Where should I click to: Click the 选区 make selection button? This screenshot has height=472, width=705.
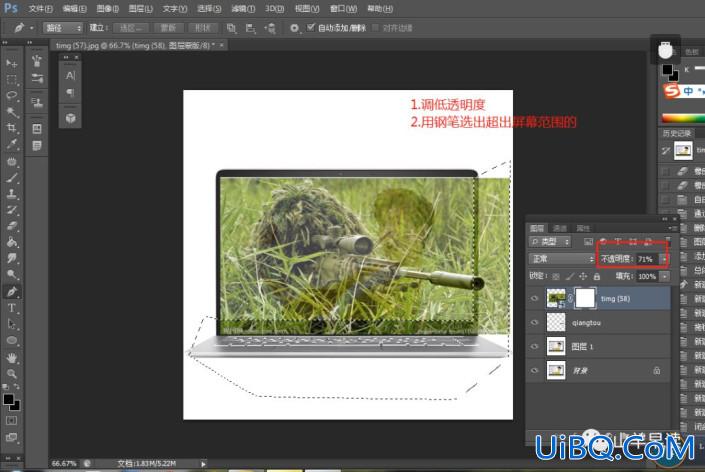[131, 28]
